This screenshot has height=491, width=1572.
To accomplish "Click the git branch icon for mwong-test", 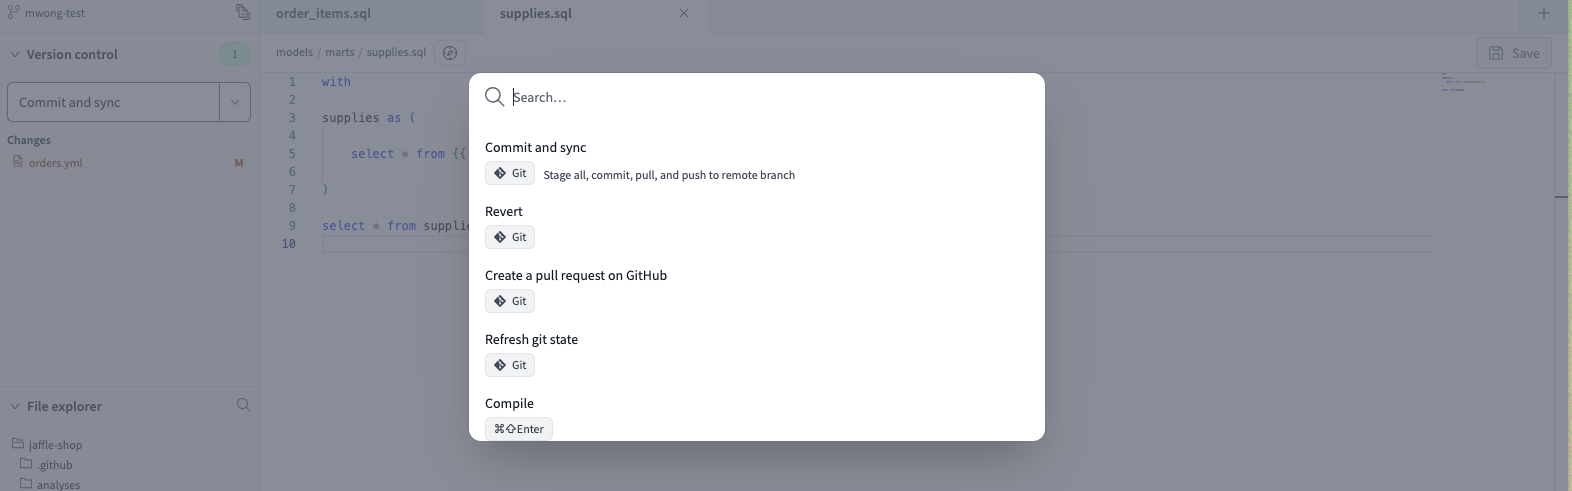I will [14, 12].
